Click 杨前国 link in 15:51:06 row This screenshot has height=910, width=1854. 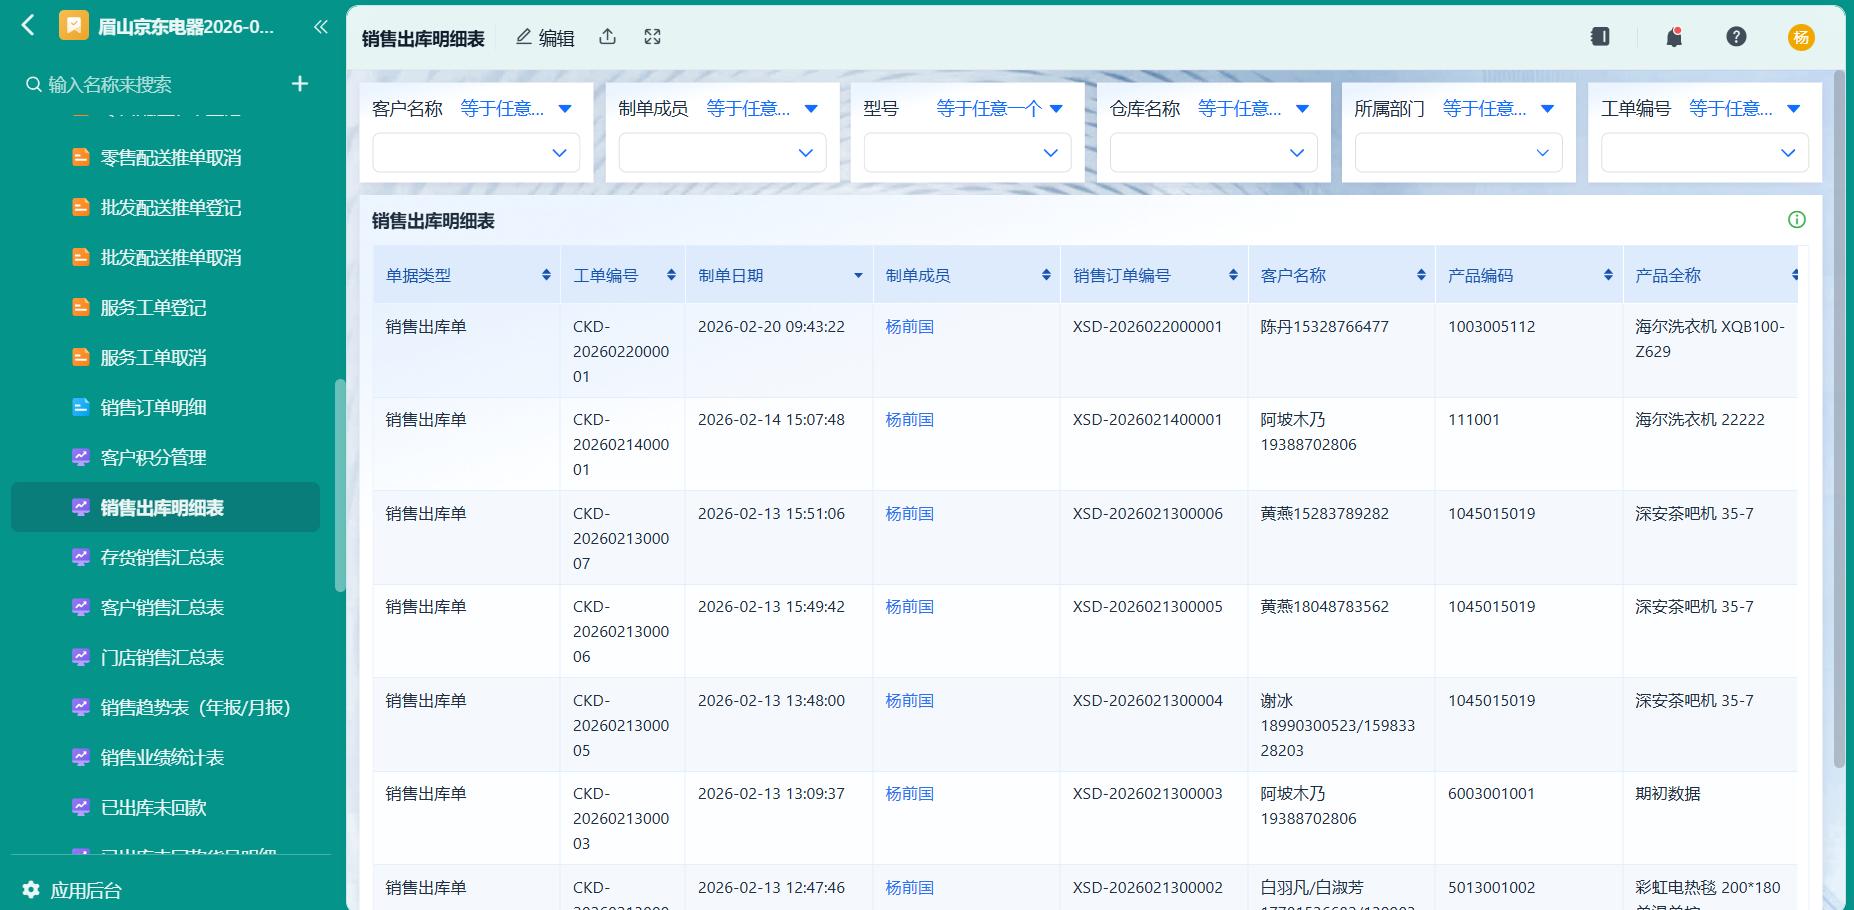(910, 514)
